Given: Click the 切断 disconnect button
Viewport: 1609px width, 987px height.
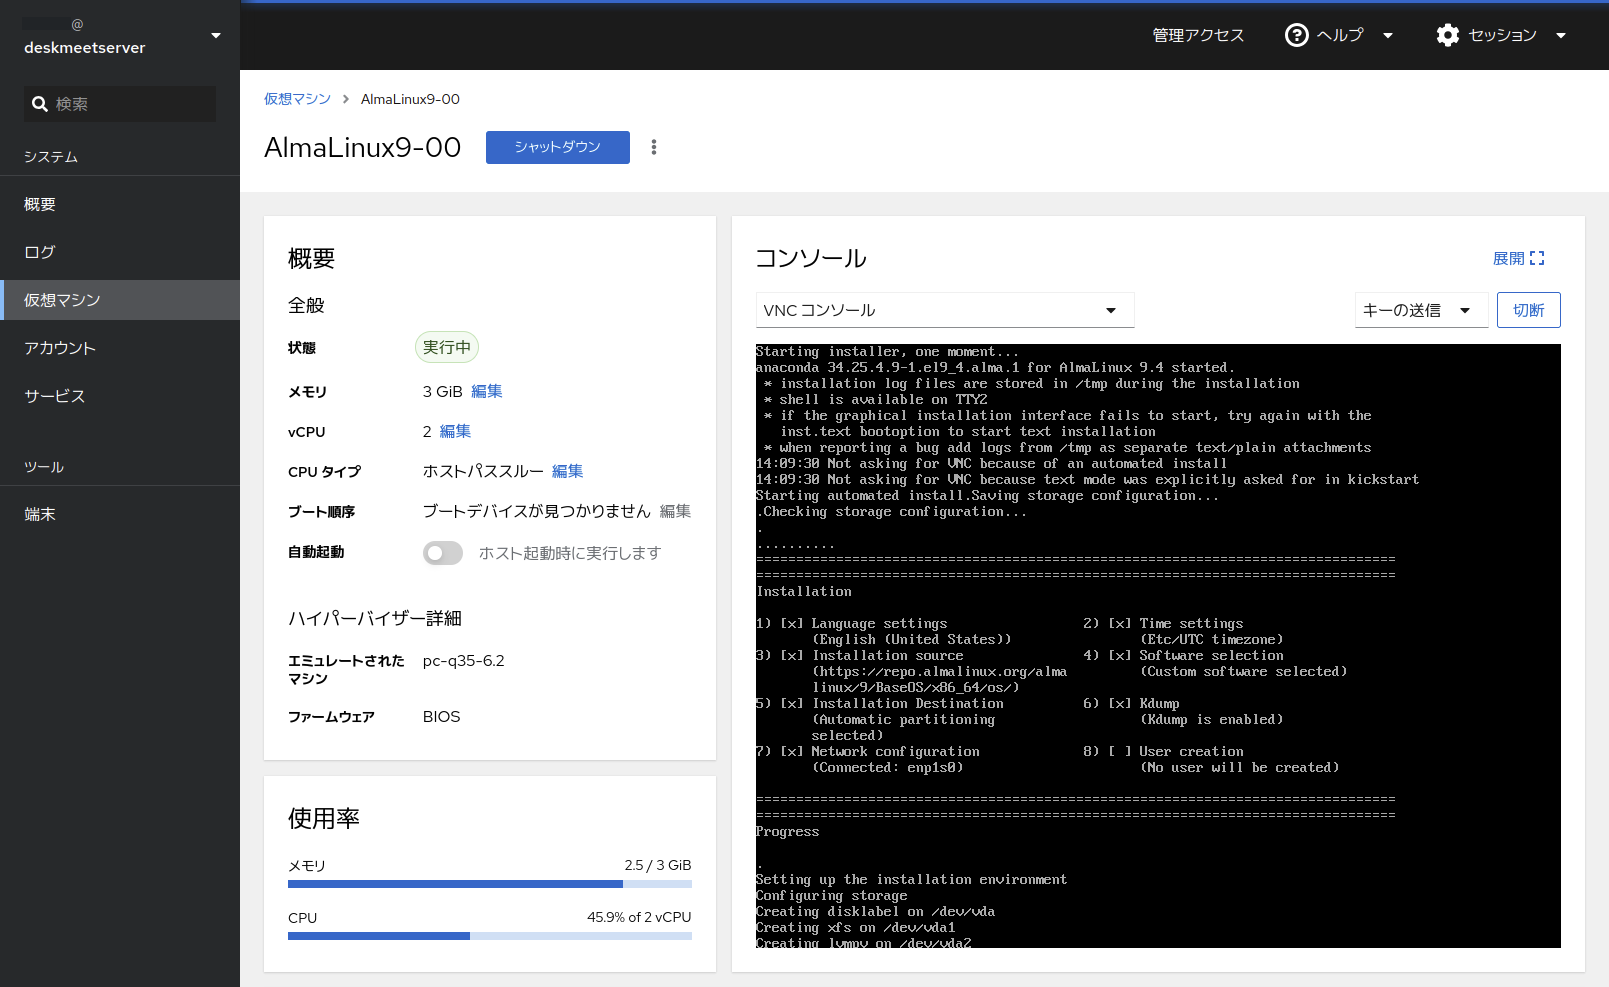Looking at the screenshot, I should tap(1528, 310).
